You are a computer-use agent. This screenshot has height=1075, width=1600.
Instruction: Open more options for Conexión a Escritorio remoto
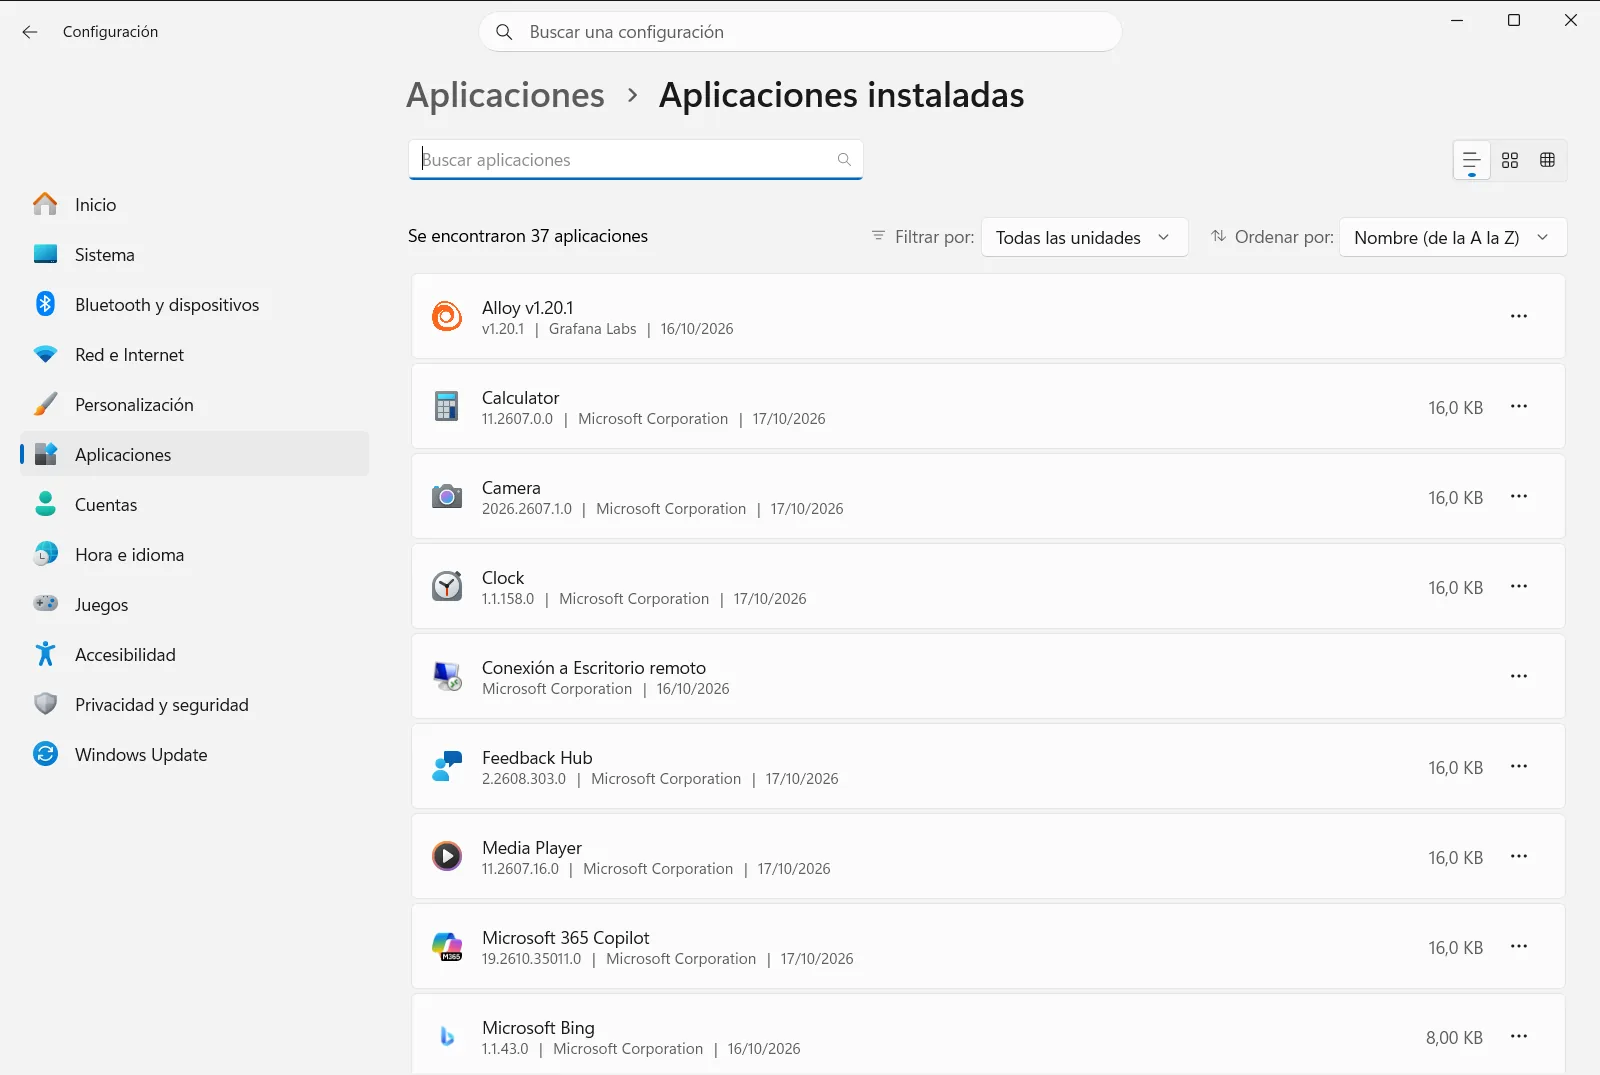[1519, 676]
